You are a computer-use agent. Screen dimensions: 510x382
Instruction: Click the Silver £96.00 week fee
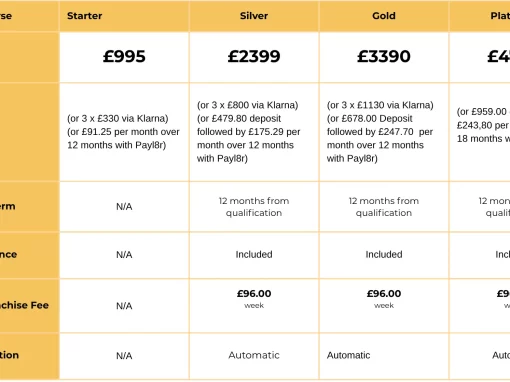(x=254, y=299)
